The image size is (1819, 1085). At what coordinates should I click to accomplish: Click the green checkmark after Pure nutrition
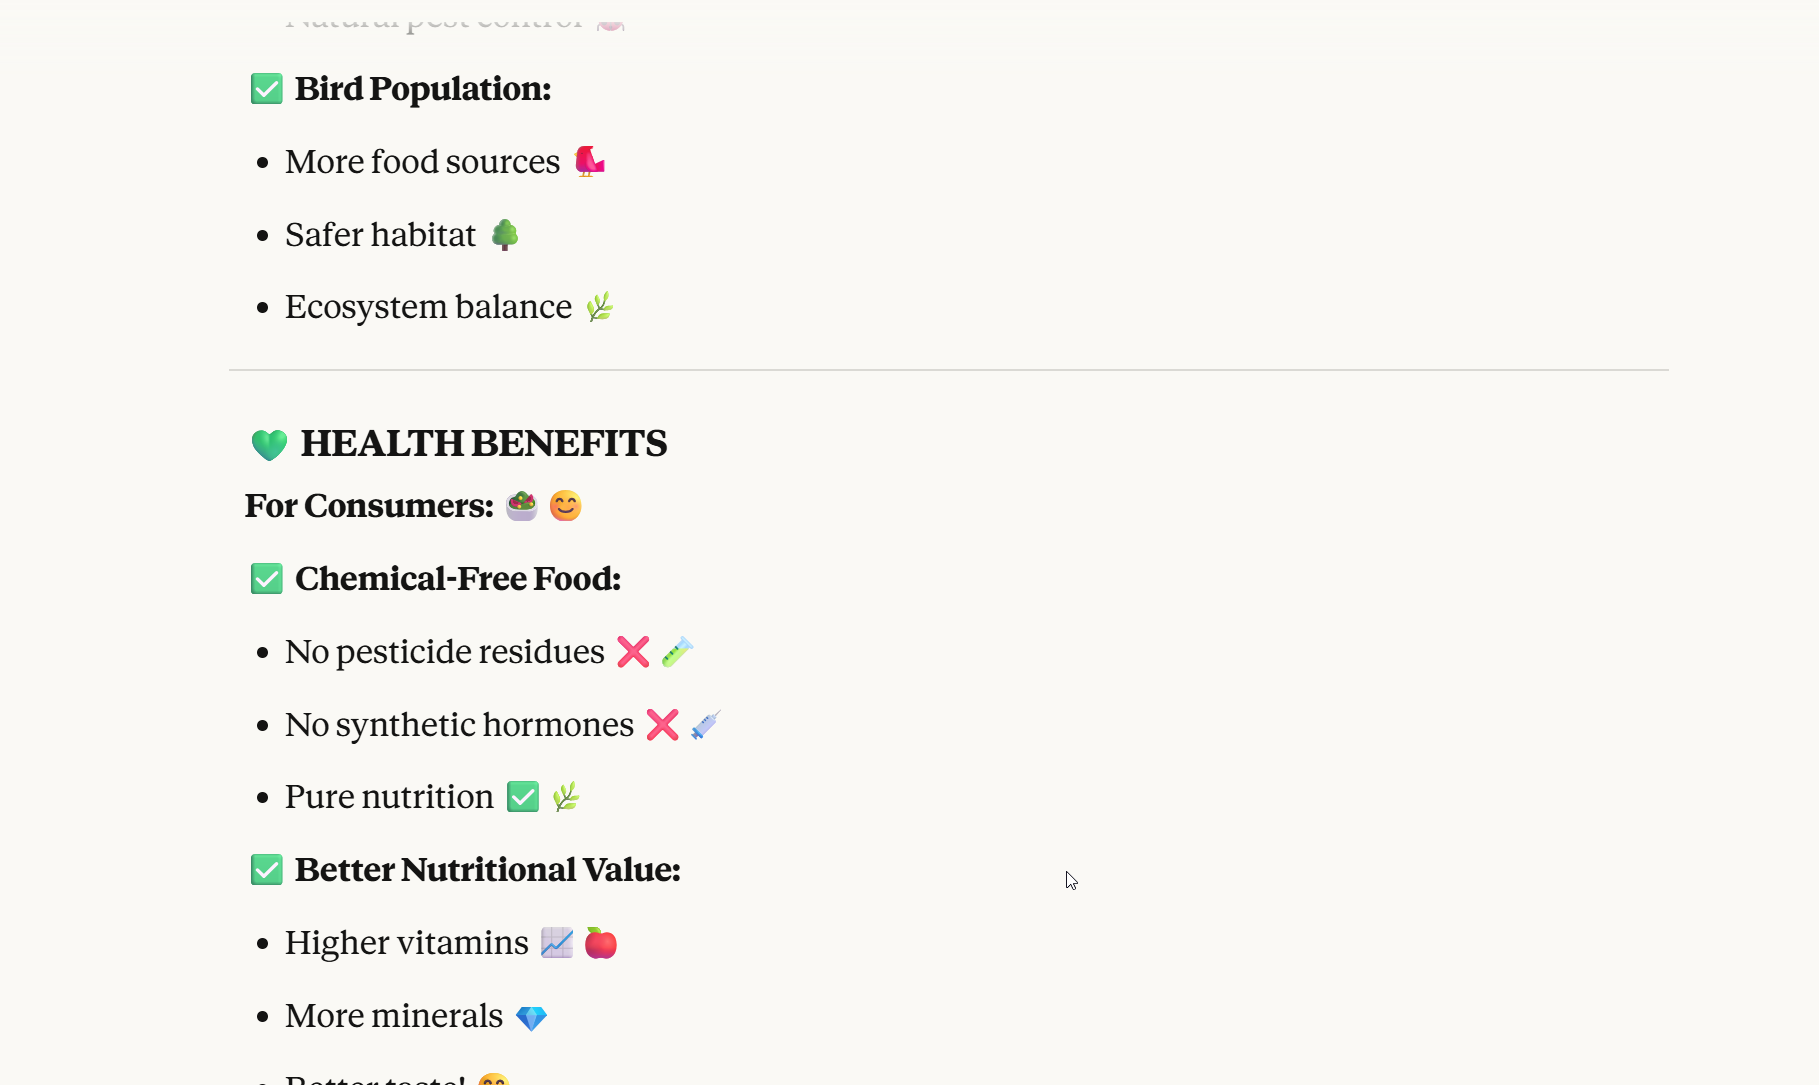[523, 797]
